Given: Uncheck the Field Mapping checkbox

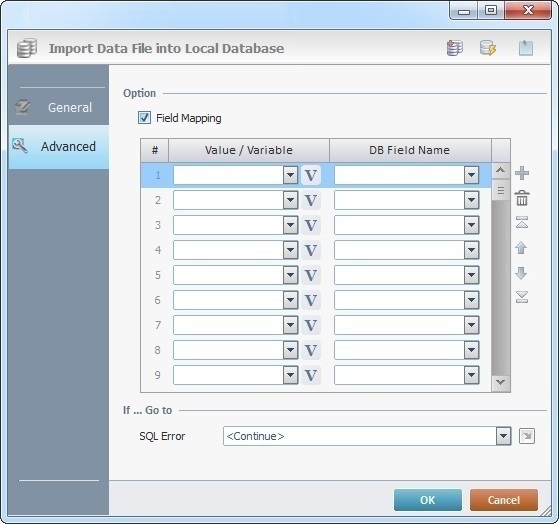Looking at the screenshot, I should click(x=144, y=118).
